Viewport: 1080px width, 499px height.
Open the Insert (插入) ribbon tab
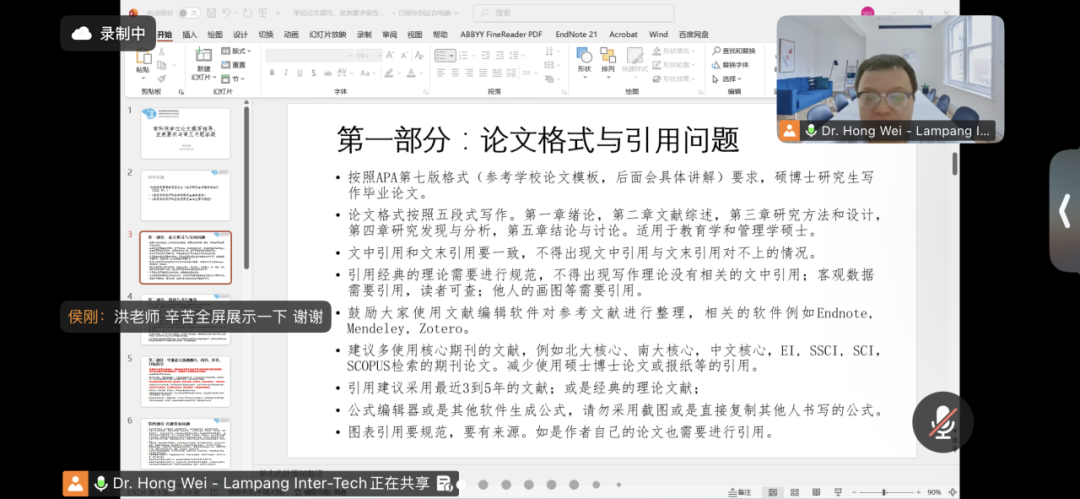tap(189, 34)
